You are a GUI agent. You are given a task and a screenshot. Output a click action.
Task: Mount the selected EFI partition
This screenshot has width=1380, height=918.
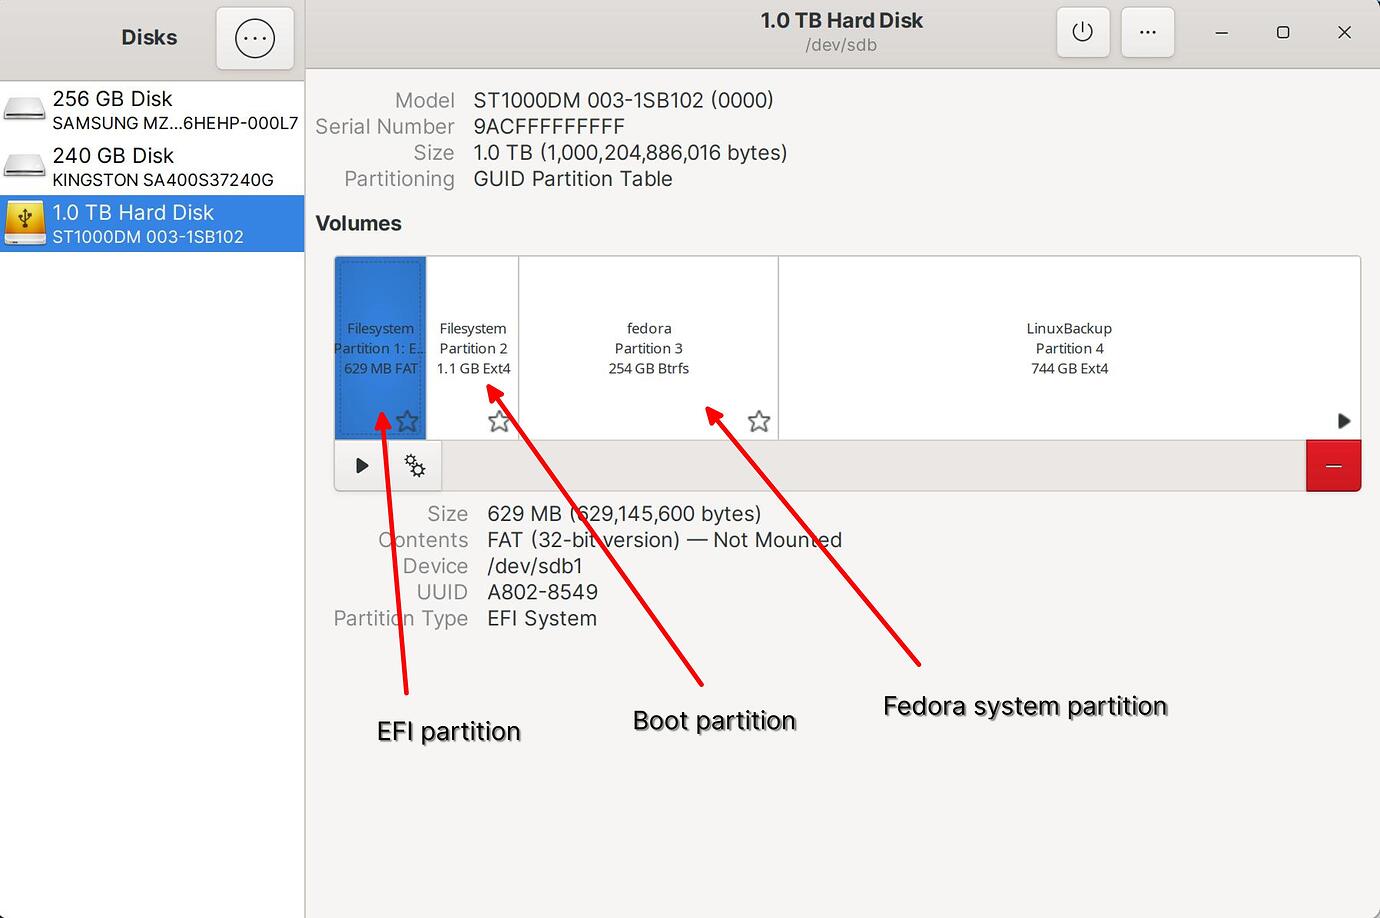361,465
